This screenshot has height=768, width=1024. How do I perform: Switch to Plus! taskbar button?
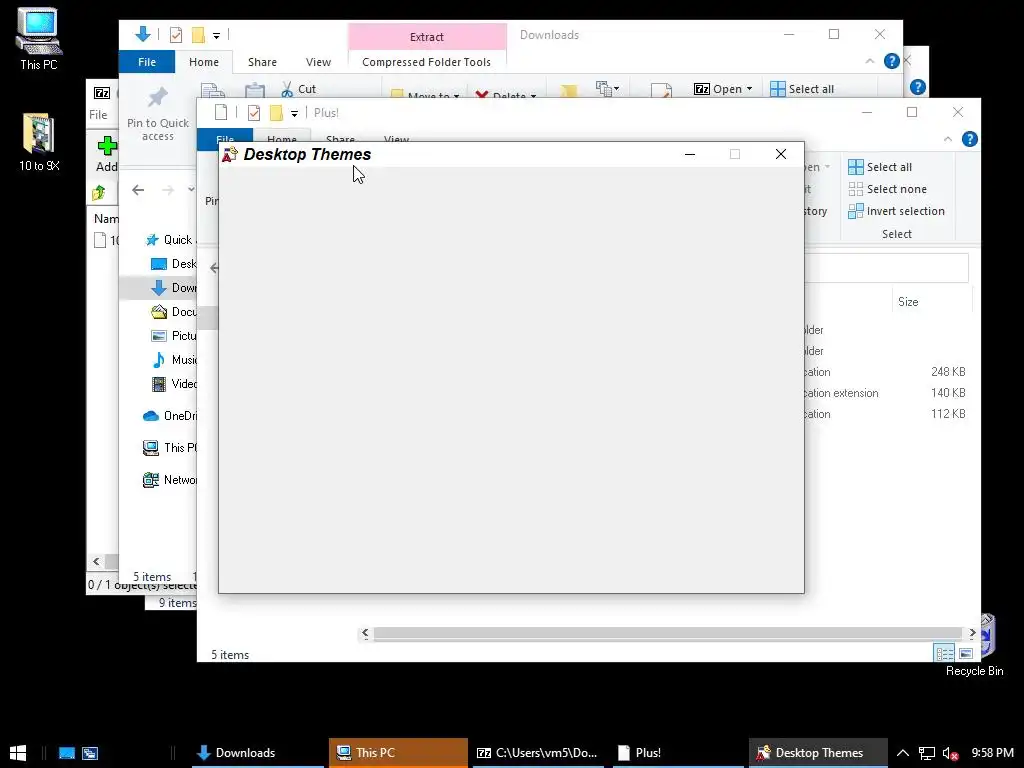click(677, 753)
